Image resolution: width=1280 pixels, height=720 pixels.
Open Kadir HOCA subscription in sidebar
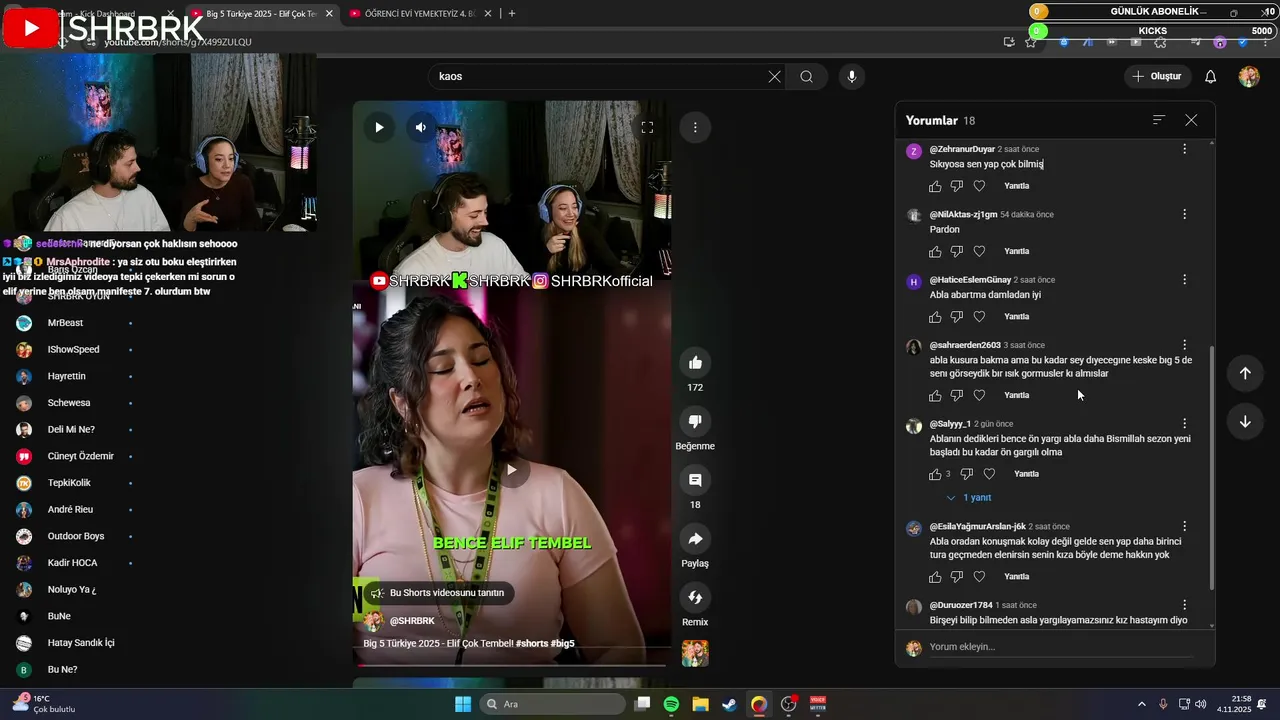click(75, 563)
